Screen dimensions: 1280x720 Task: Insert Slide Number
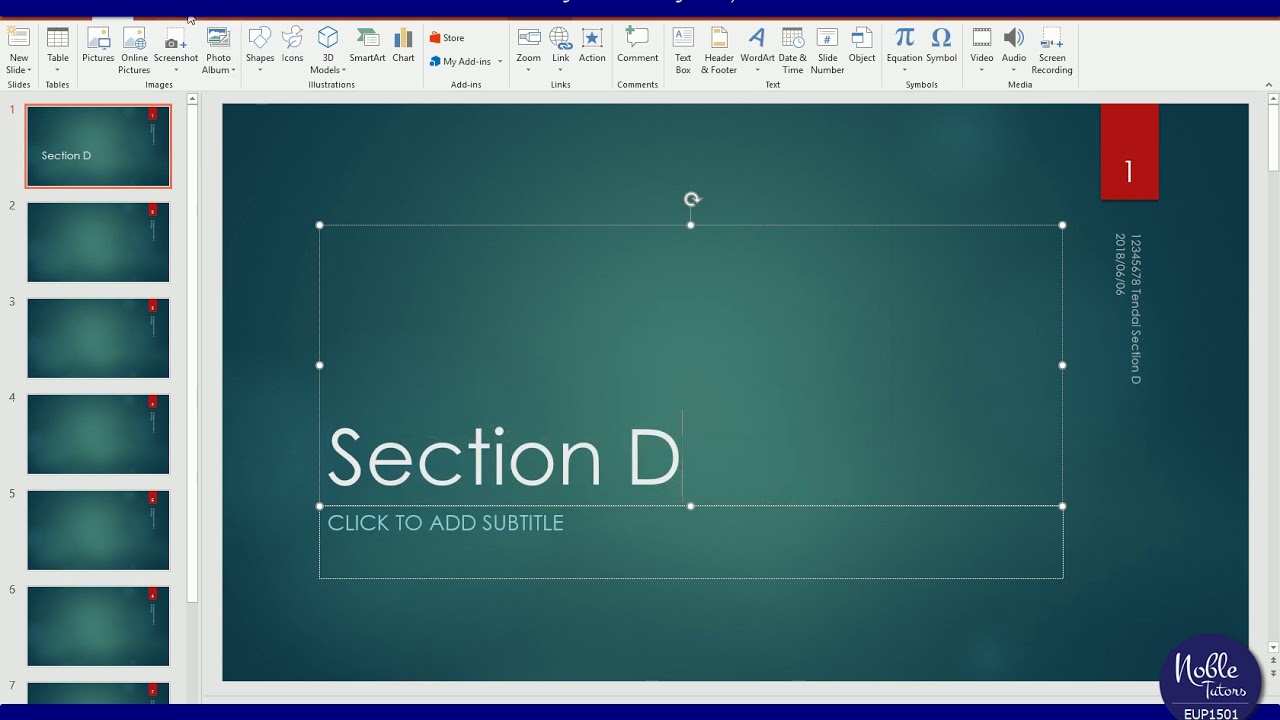(827, 51)
